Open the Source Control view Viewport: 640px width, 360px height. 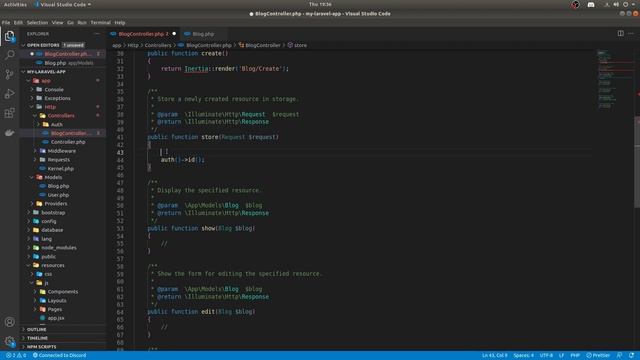[x=9, y=74]
